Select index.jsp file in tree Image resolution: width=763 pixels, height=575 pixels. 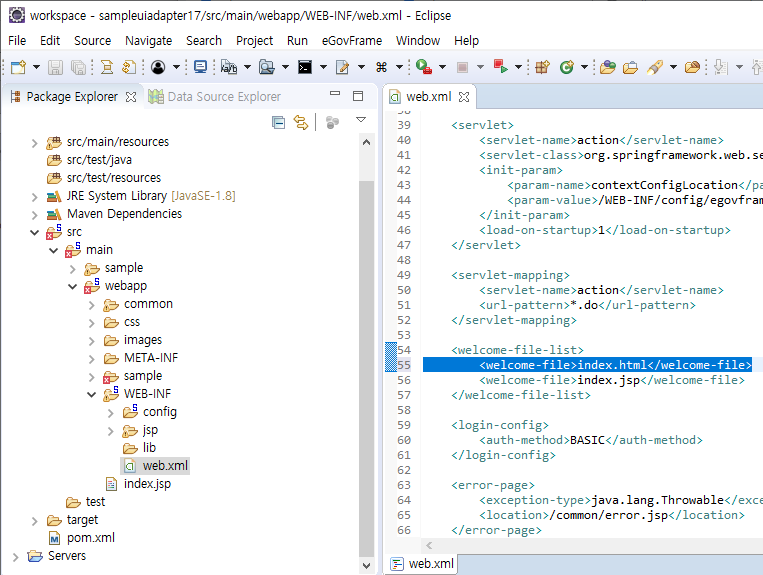tap(146, 484)
